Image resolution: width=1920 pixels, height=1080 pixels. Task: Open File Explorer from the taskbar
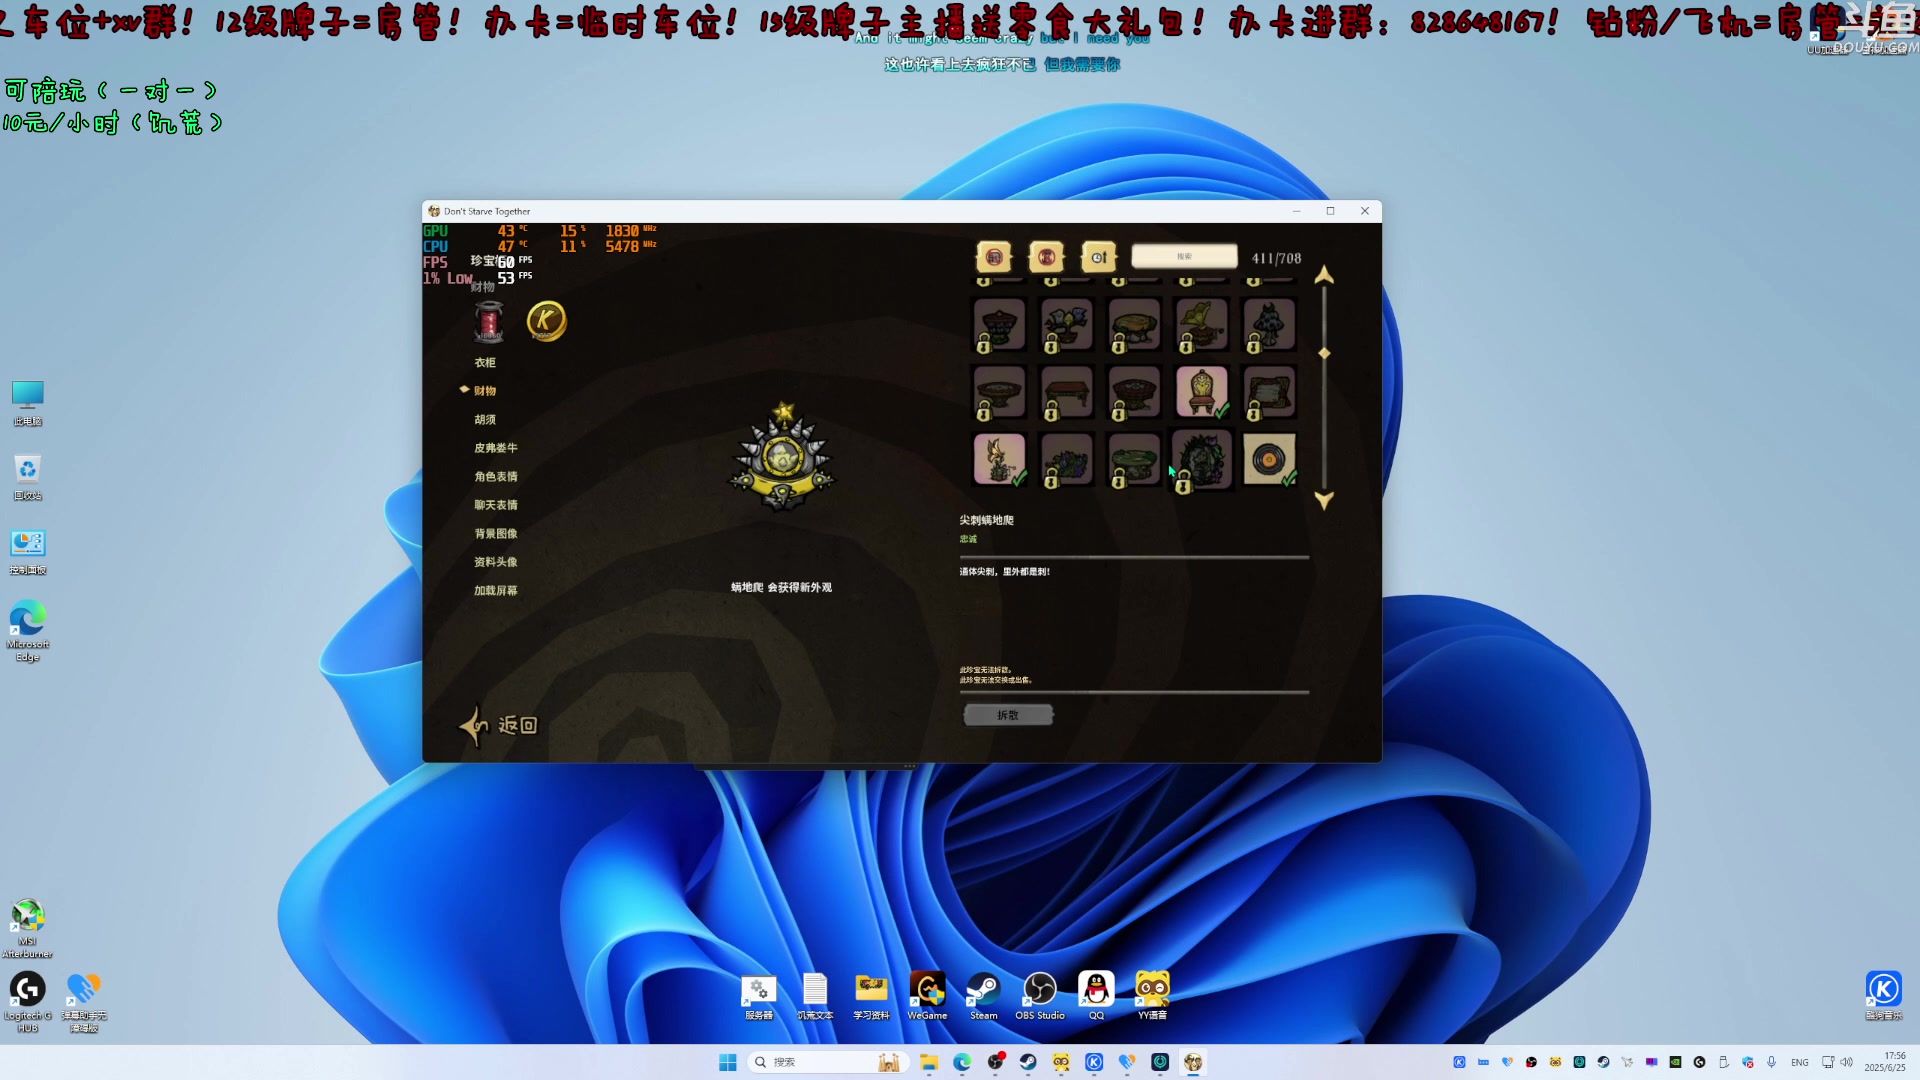[x=929, y=1062]
